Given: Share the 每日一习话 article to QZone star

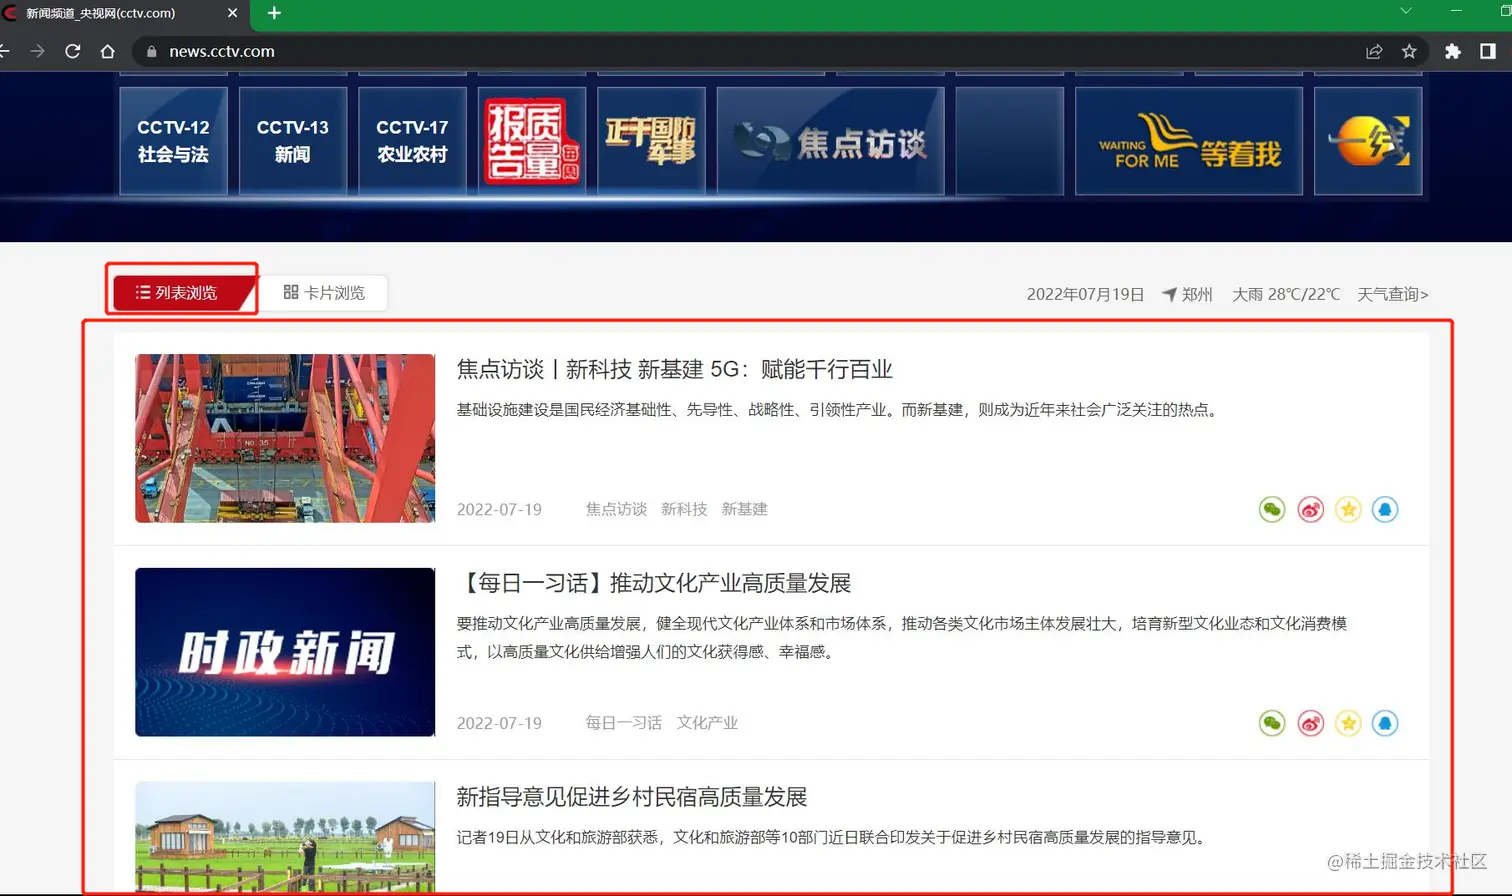Looking at the screenshot, I should pyautogui.click(x=1348, y=723).
